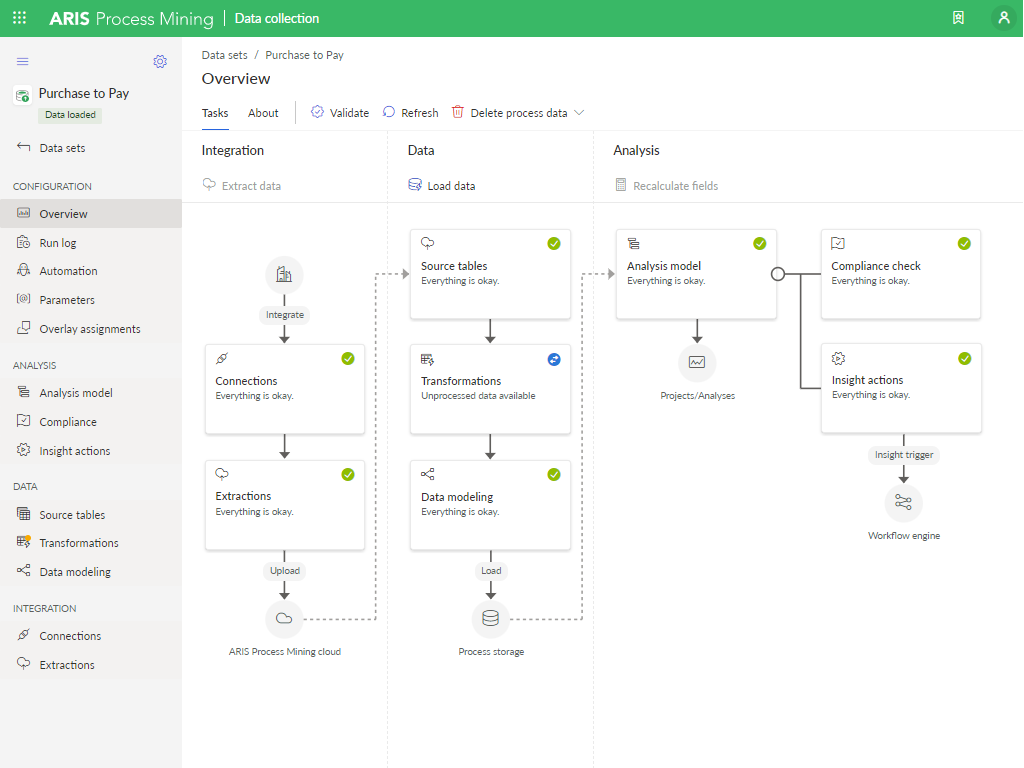
Task: Collapse the sidebar with hamburger icon
Action: (x=23, y=61)
